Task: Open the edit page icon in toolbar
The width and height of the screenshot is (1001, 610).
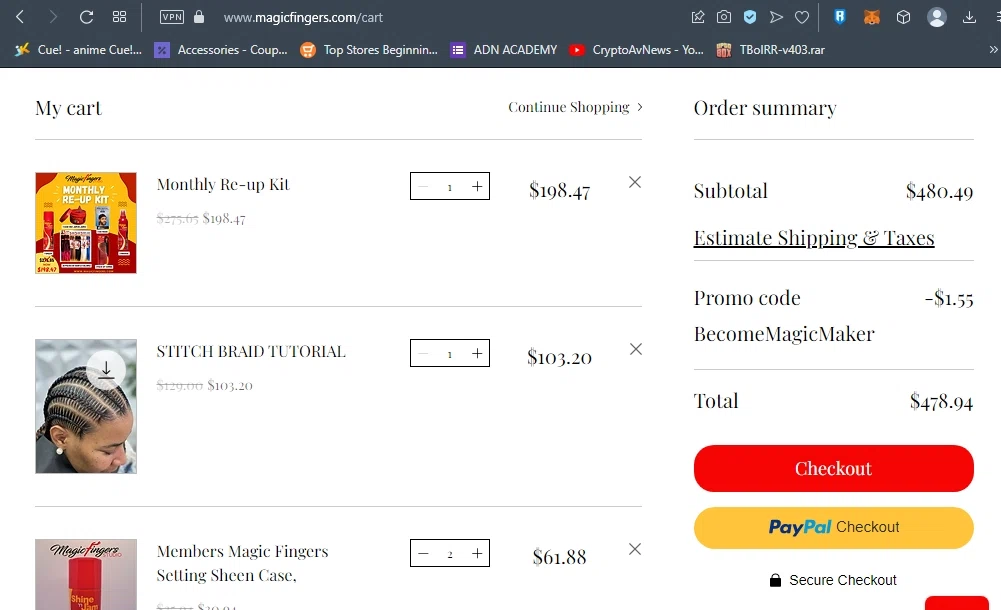Action: coord(698,17)
